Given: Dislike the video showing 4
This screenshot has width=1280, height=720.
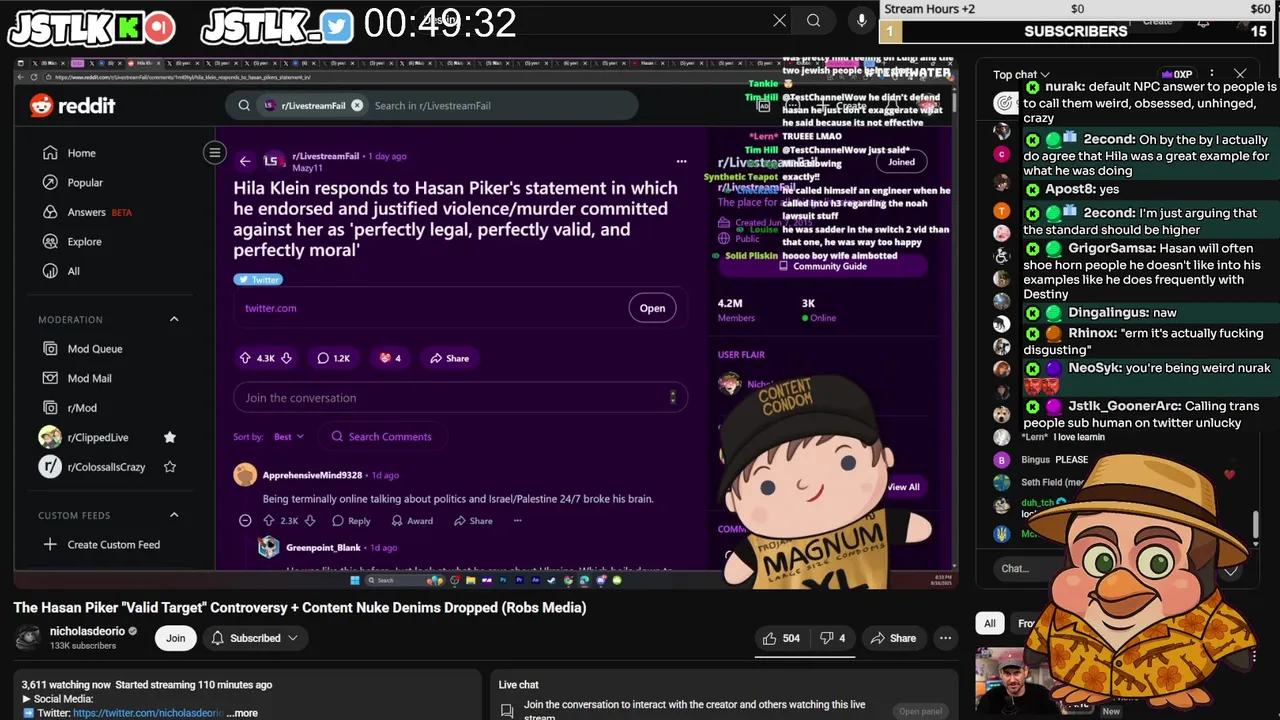Looking at the screenshot, I should [833, 638].
